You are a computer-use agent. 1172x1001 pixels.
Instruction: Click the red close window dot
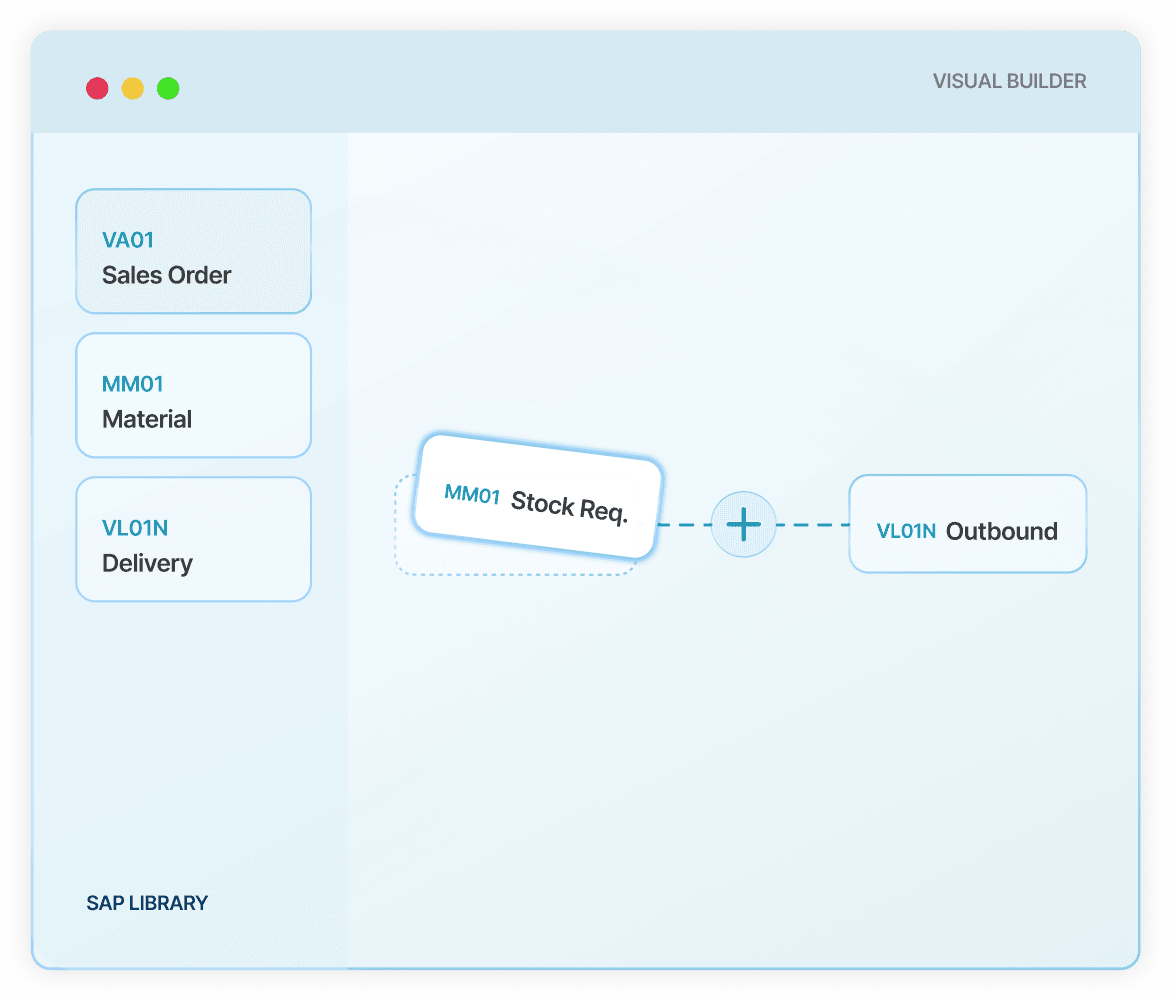[97, 88]
